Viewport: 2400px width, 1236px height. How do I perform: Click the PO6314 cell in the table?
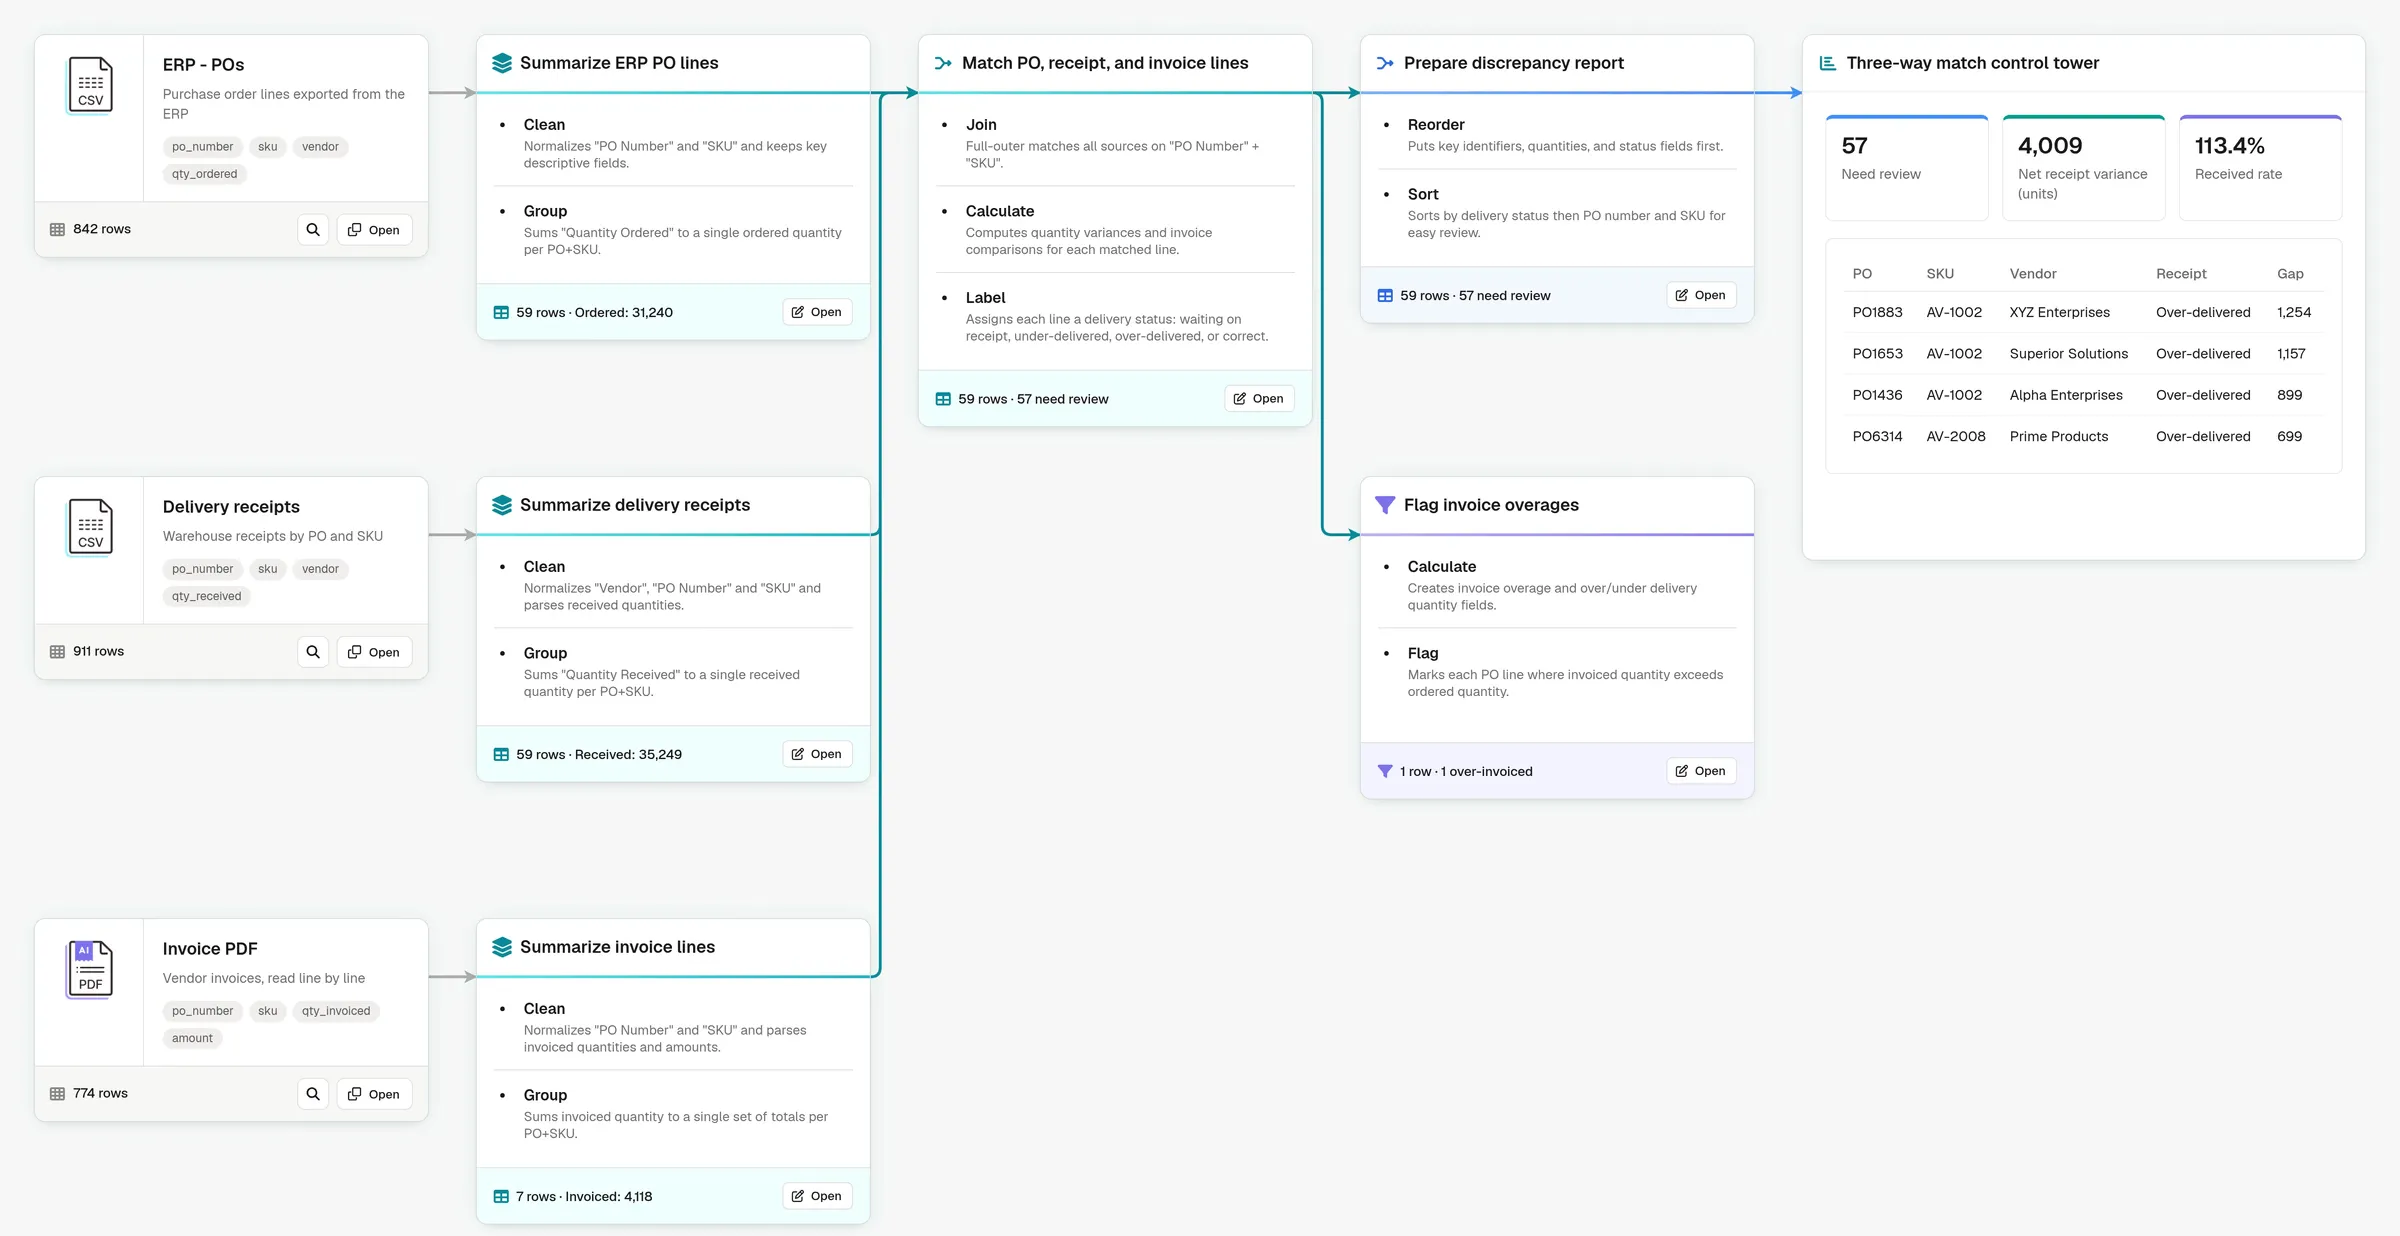[1877, 437]
